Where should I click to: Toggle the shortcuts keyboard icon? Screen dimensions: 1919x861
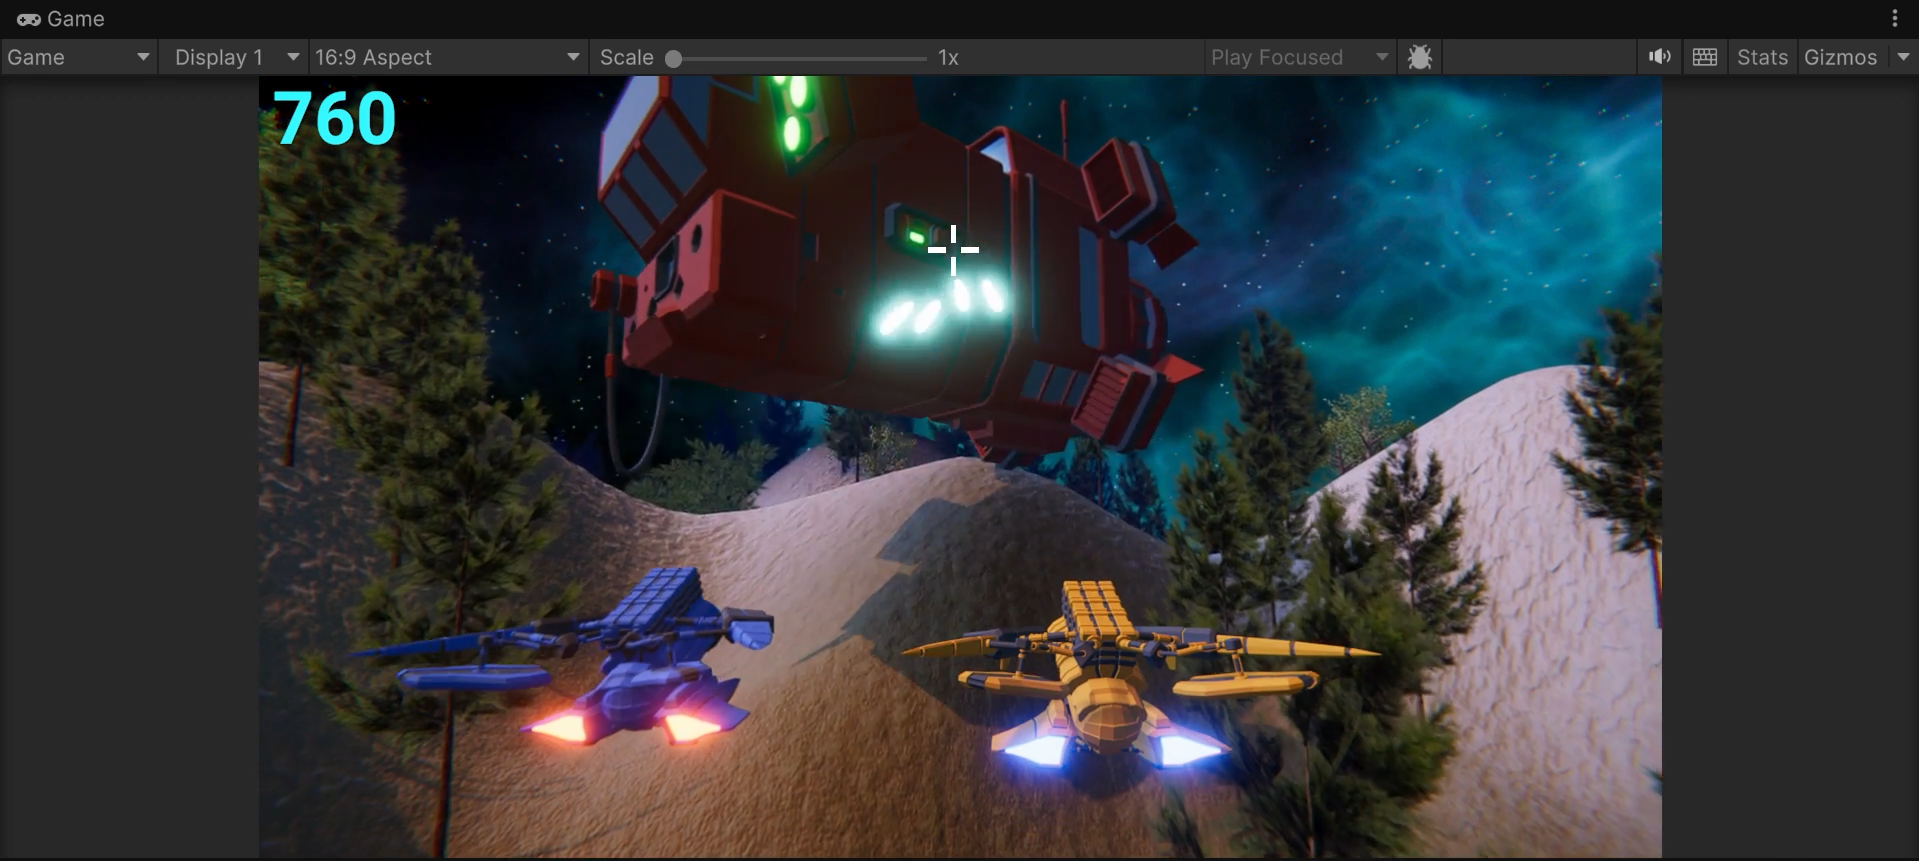(x=1705, y=57)
